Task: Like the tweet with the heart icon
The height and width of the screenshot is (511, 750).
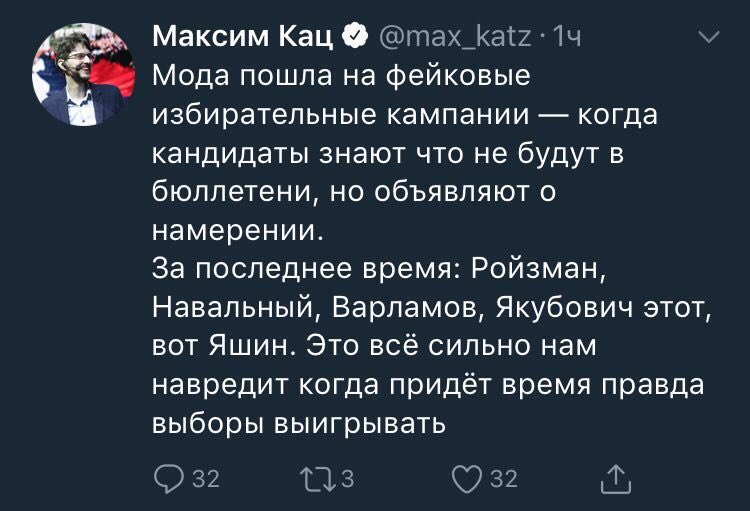Action: [x=468, y=479]
